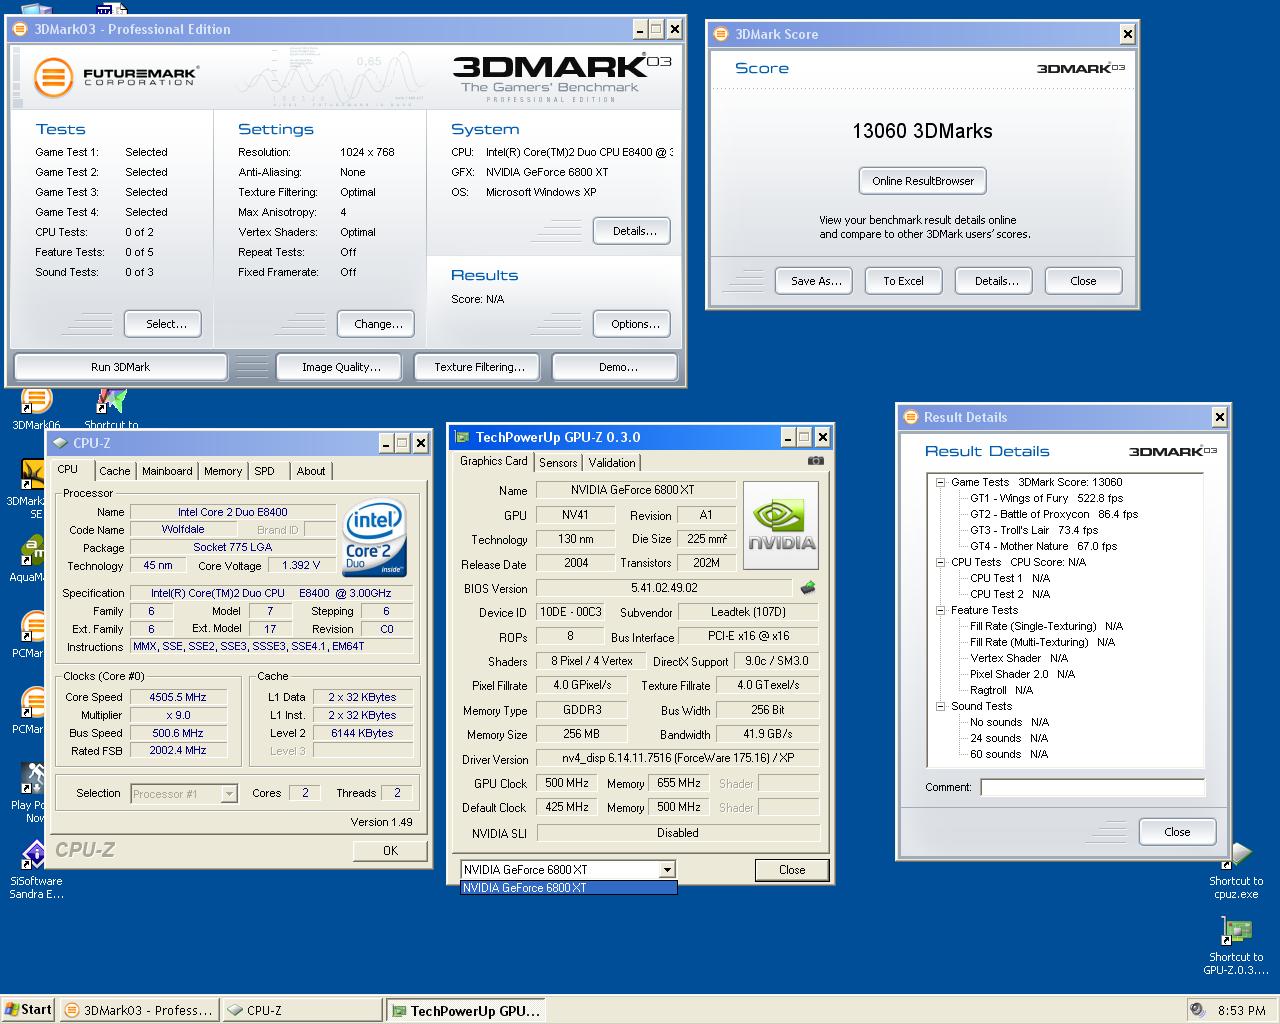Open the Image Quality... tool
Viewport: 1280px width, 1024px height.
point(339,367)
